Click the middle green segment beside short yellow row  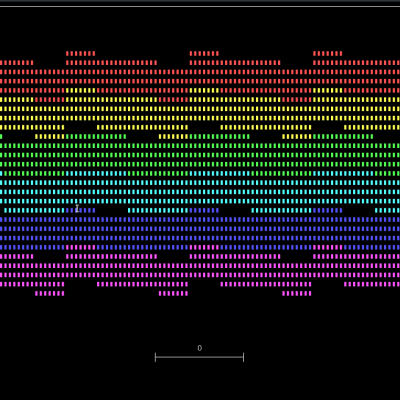pos(219,136)
